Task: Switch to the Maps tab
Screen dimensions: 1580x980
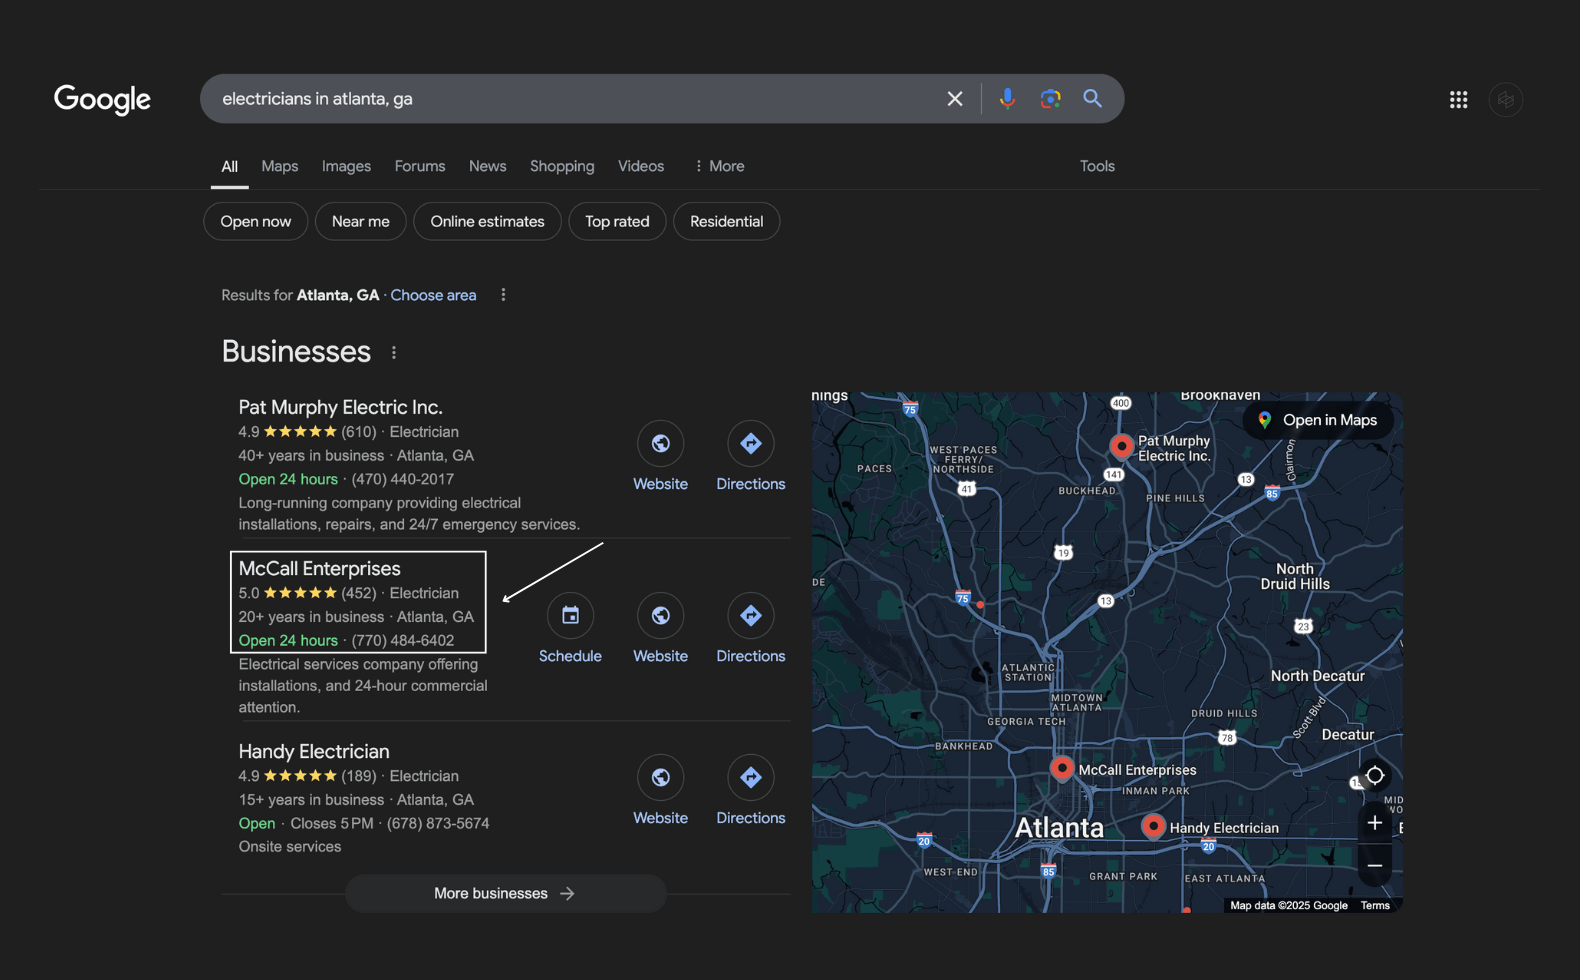Action: coord(280,166)
